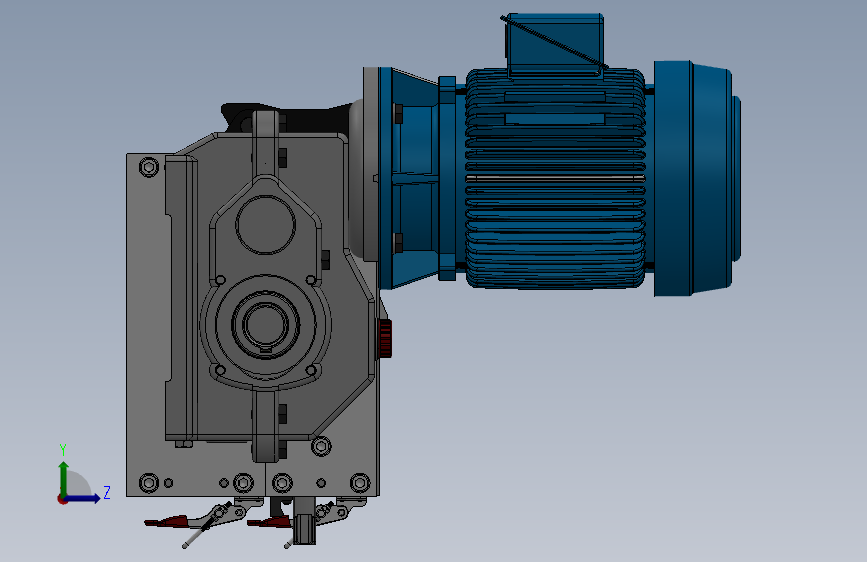Select the red breather plug on gearbox
This screenshot has width=867, height=562.
click(x=385, y=338)
